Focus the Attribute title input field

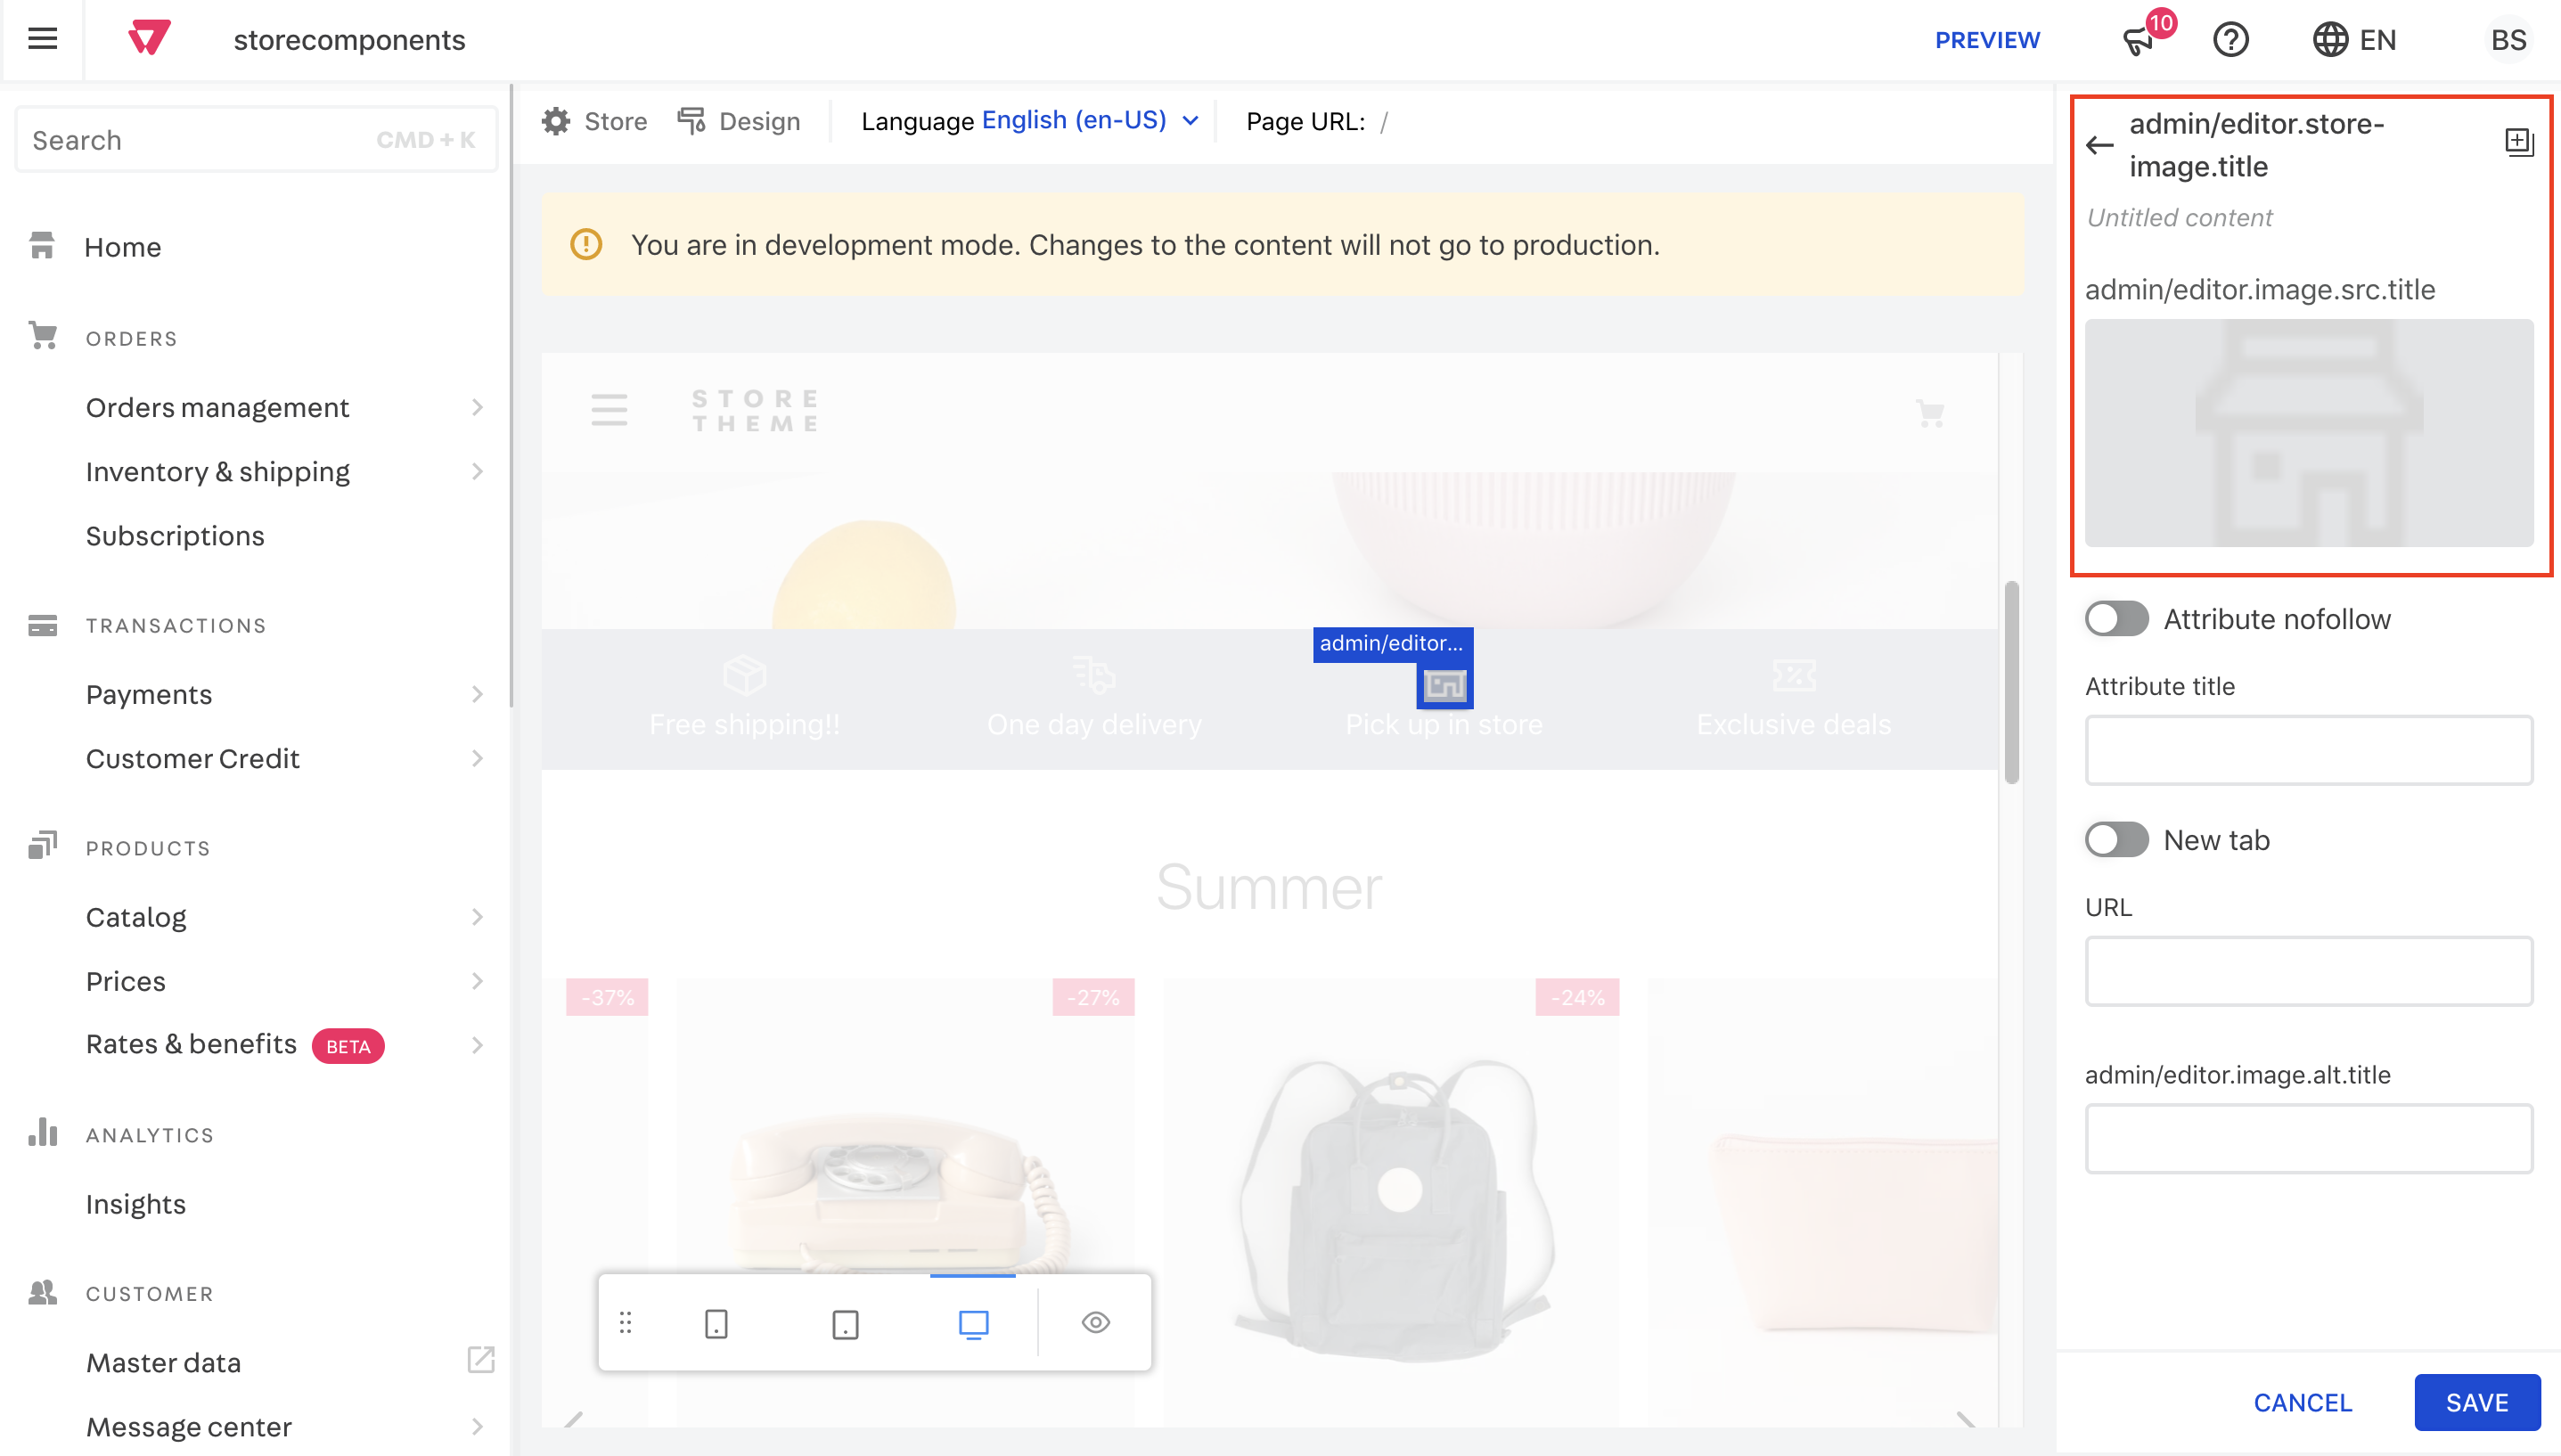tap(2308, 749)
